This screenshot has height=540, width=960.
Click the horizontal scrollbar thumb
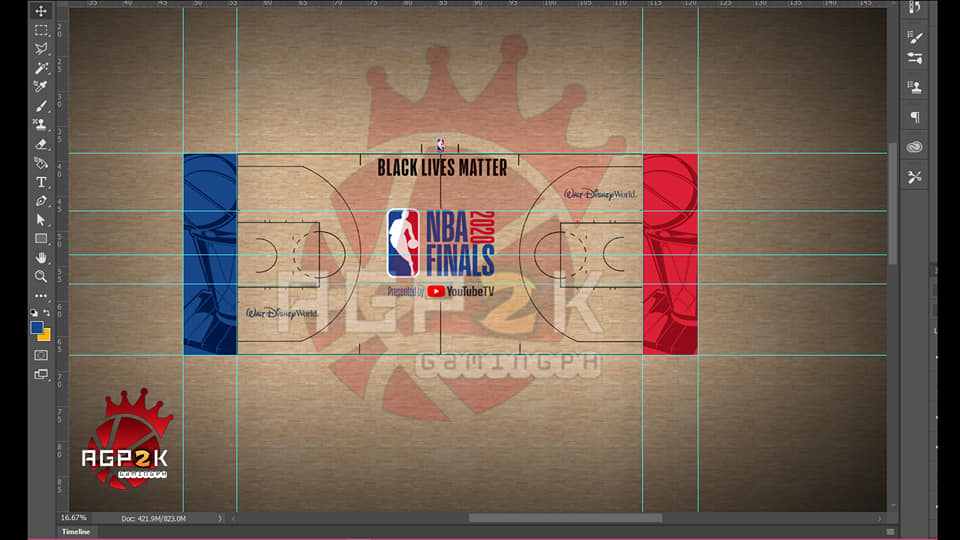pos(565,518)
